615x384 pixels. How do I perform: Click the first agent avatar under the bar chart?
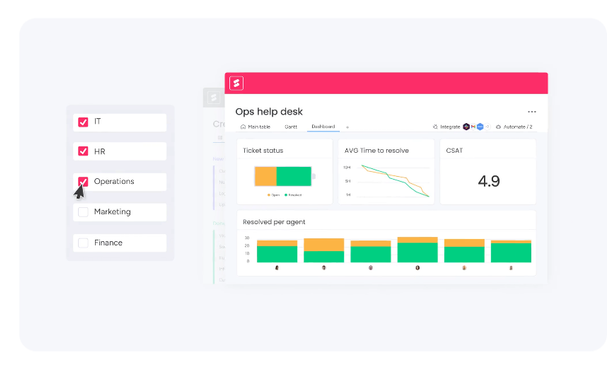click(277, 268)
